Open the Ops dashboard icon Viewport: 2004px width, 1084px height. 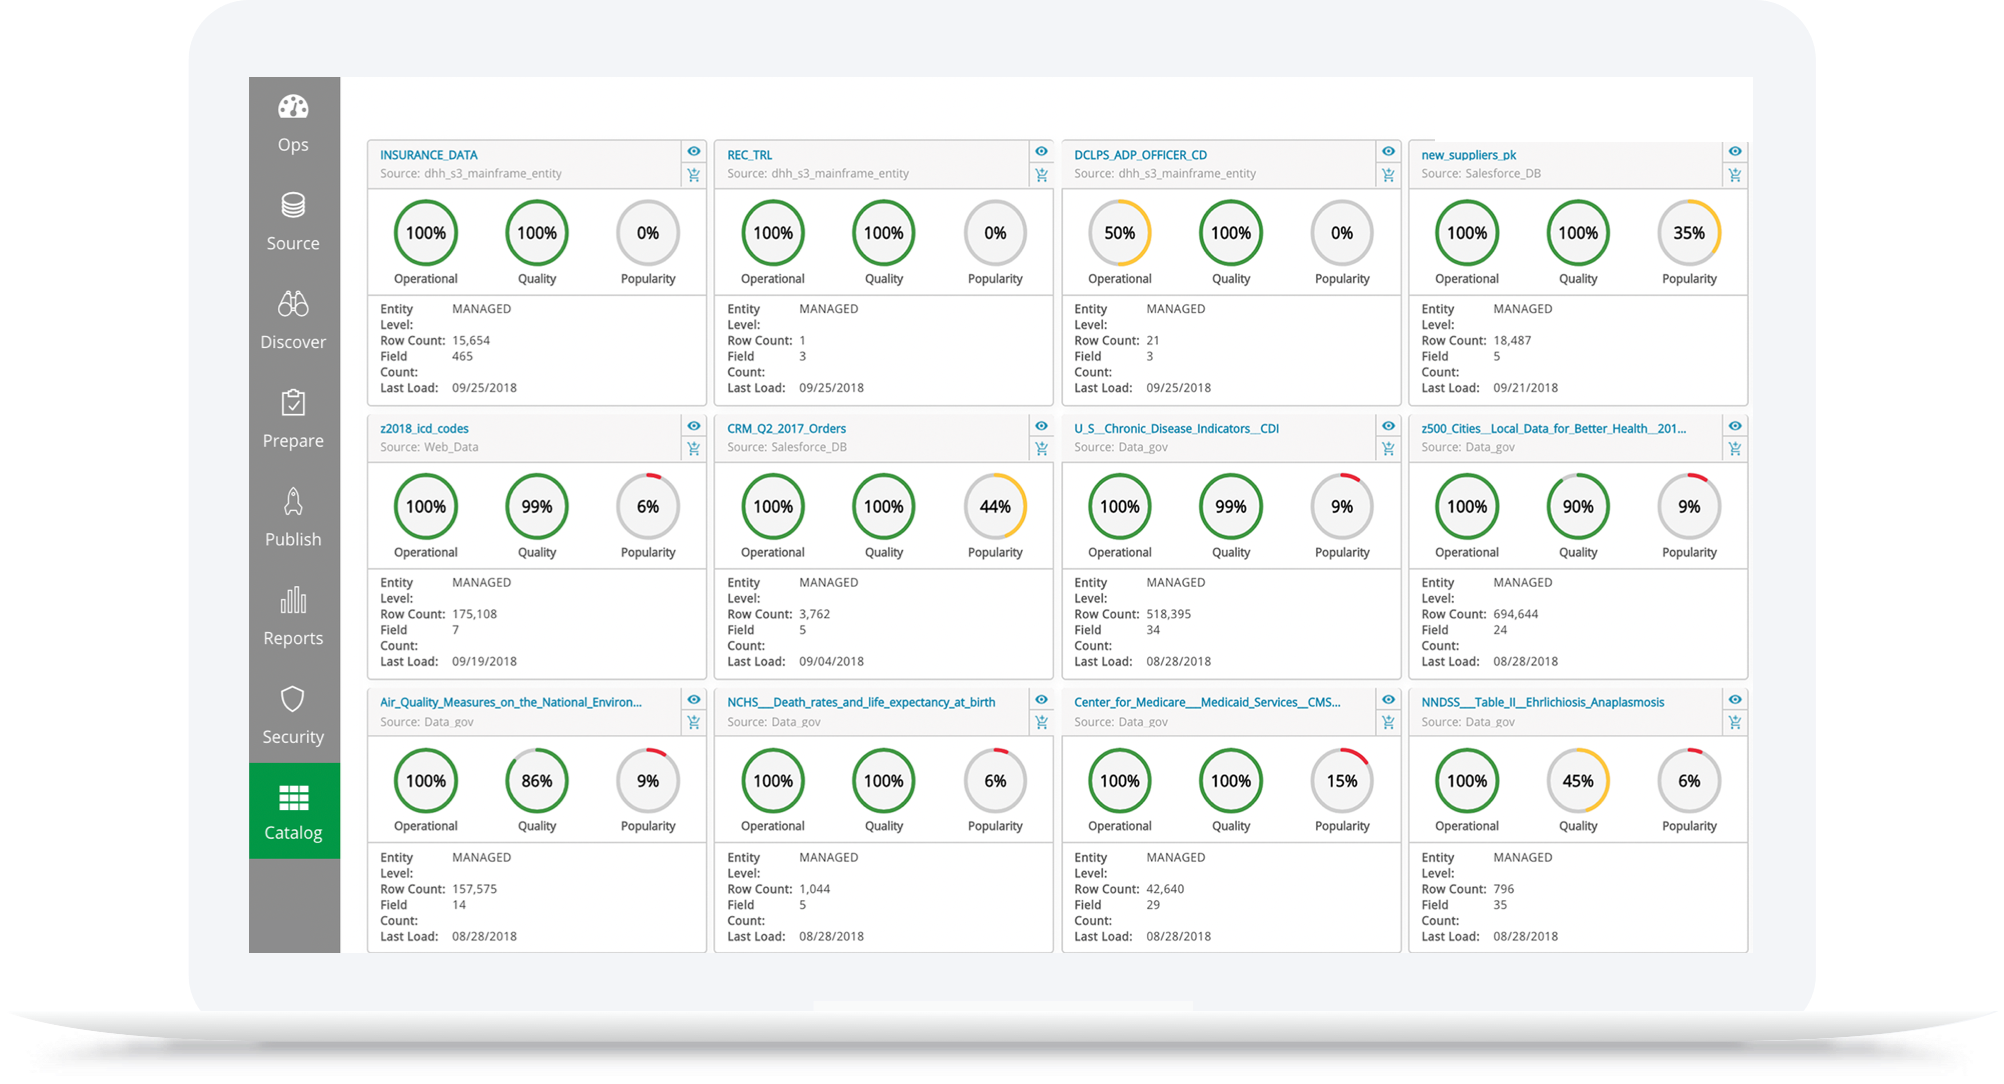[x=293, y=107]
